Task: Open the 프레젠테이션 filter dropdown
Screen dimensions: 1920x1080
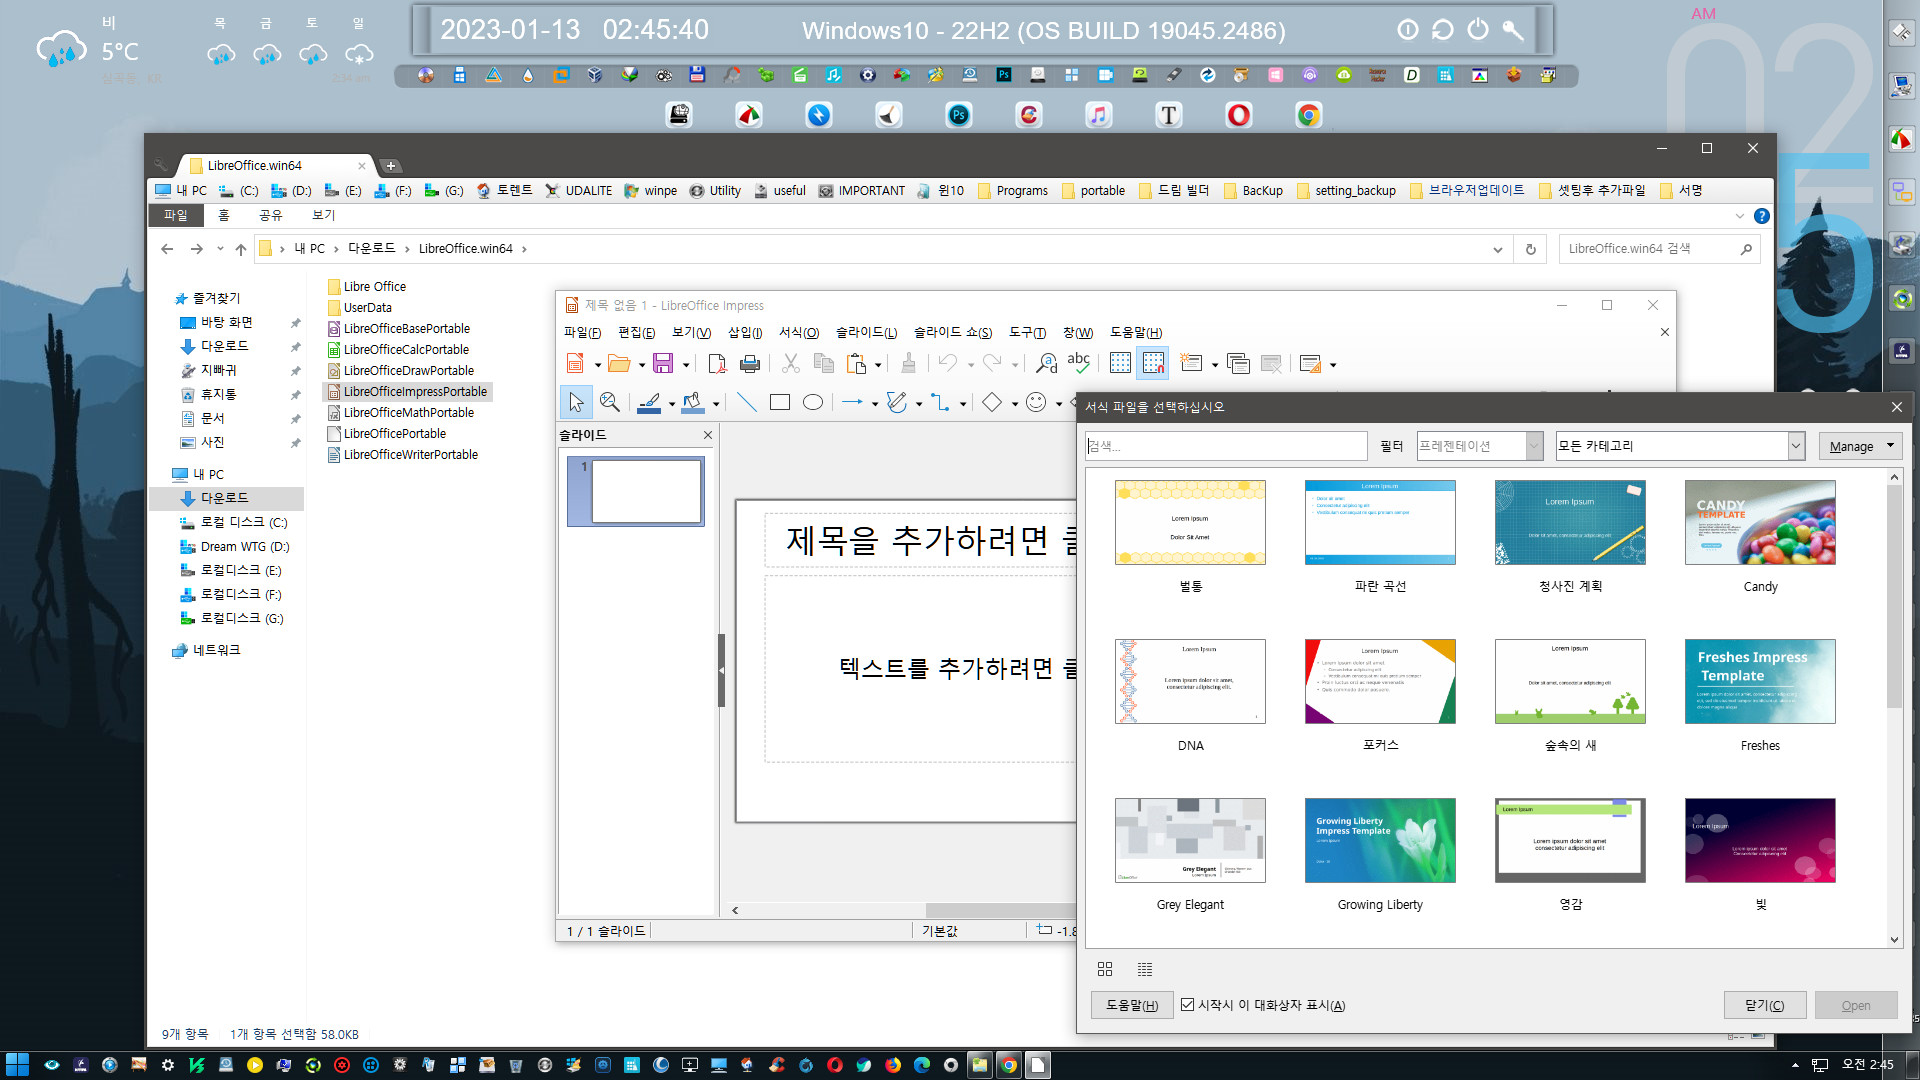Action: pos(1534,446)
